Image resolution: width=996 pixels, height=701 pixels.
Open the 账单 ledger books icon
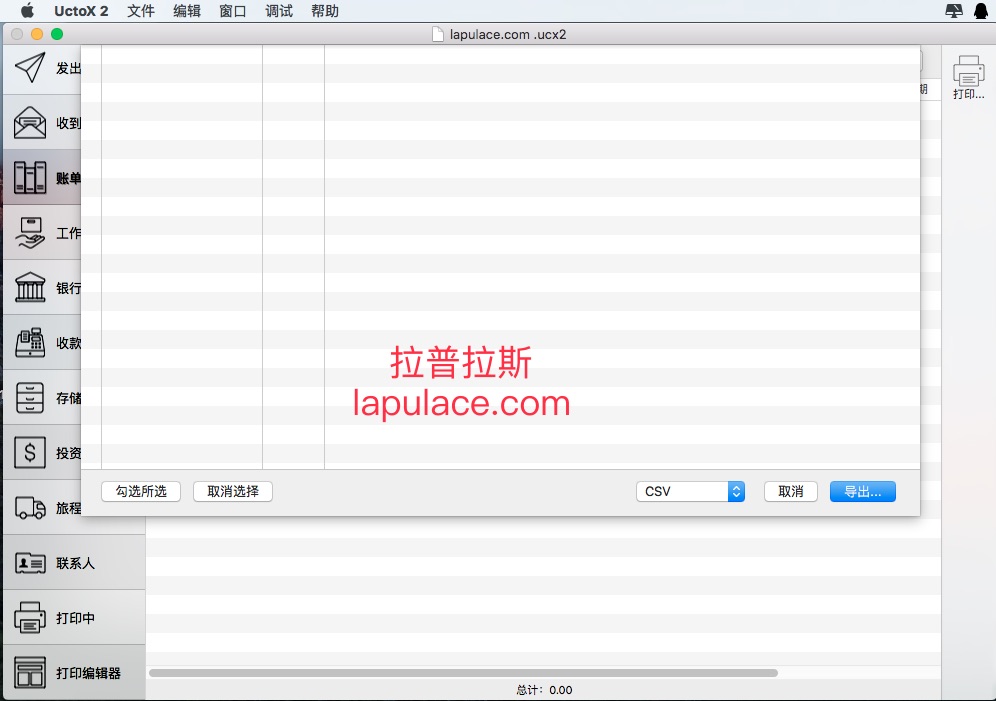[30, 177]
